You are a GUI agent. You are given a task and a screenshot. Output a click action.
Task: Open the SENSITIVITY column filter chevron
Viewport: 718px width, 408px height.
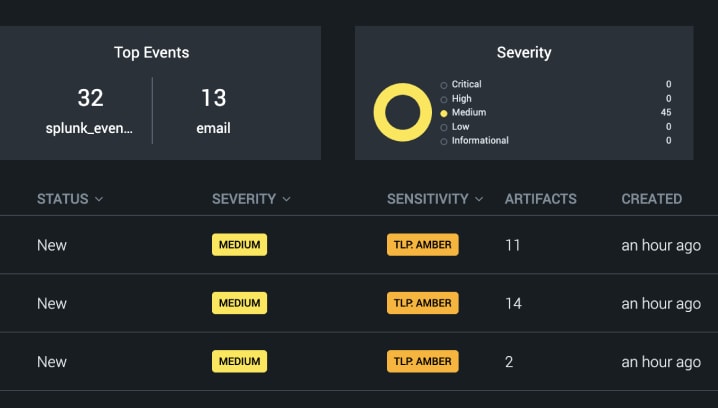[x=479, y=199]
